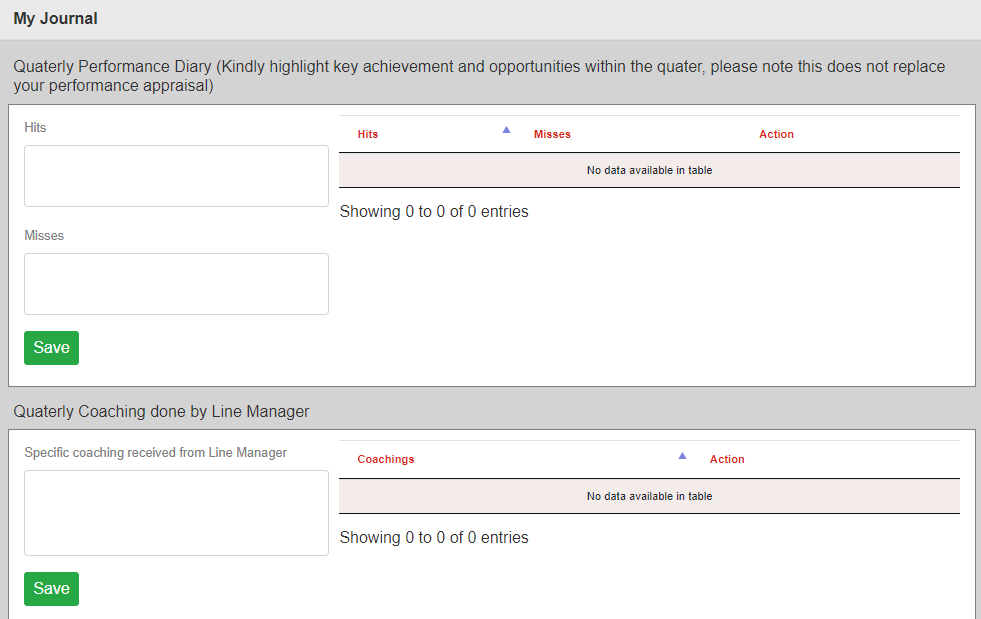Save the performance diary Hits and Misses
The width and height of the screenshot is (981, 619).
point(51,348)
